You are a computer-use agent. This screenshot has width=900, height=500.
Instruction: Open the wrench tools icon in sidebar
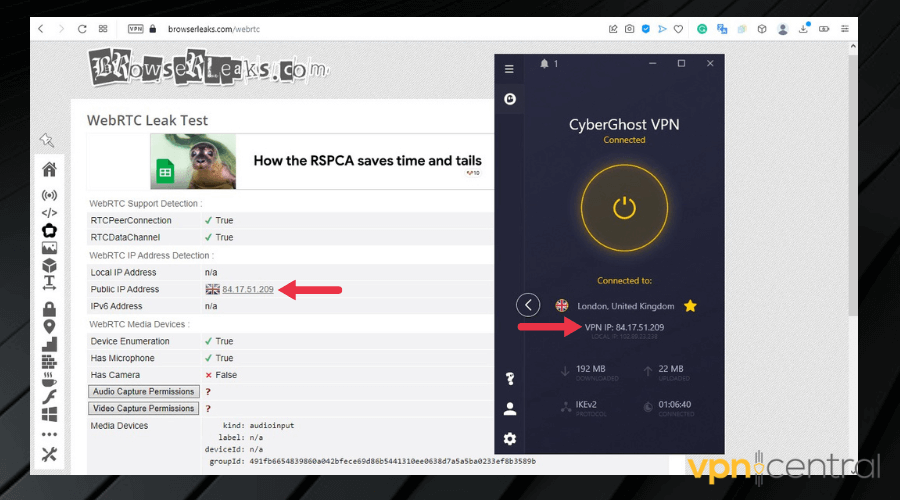pyautogui.click(x=49, y=454)
